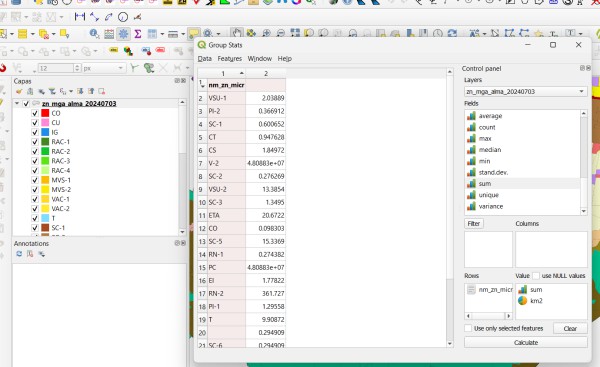Toggle visibility of zn_mga_alma_20240703 layer
This screenshot has width=600, height=367.
click(x=26, y=104)
